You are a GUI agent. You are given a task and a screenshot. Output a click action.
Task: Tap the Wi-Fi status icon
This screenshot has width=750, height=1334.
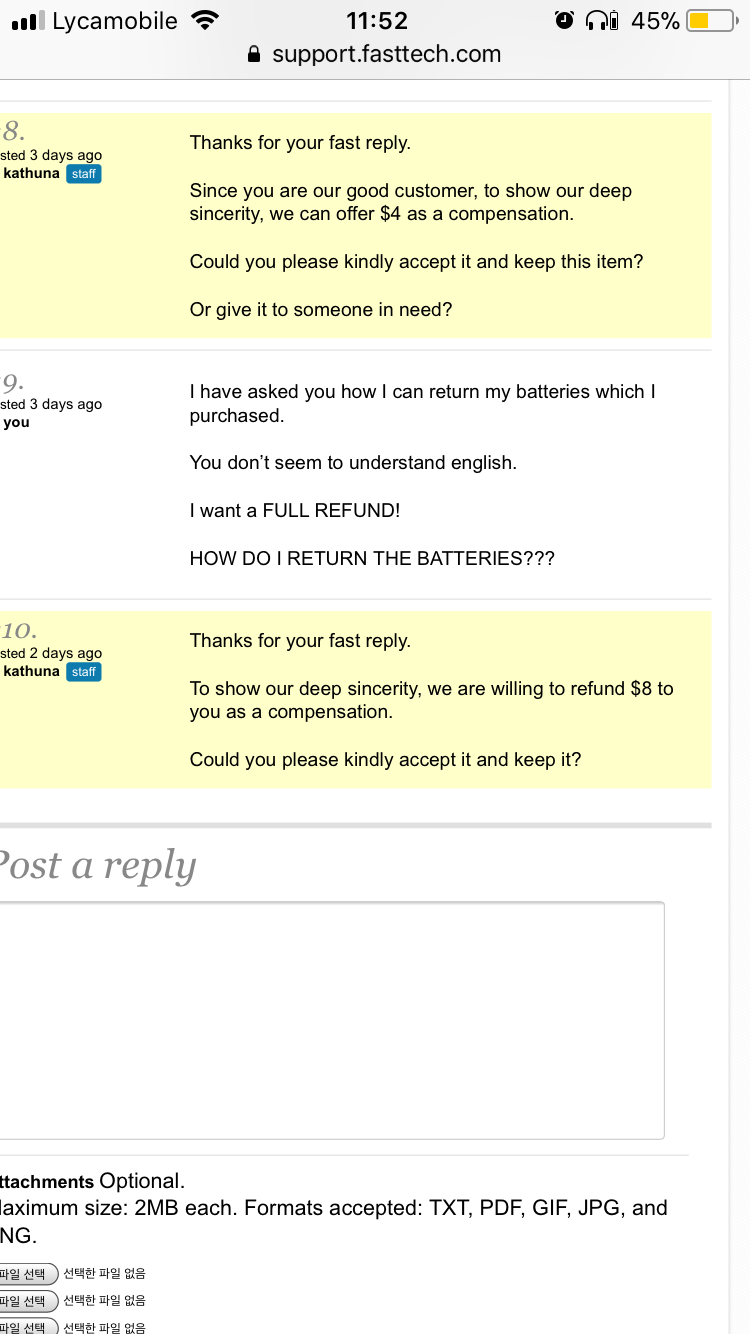pos(205,20)
